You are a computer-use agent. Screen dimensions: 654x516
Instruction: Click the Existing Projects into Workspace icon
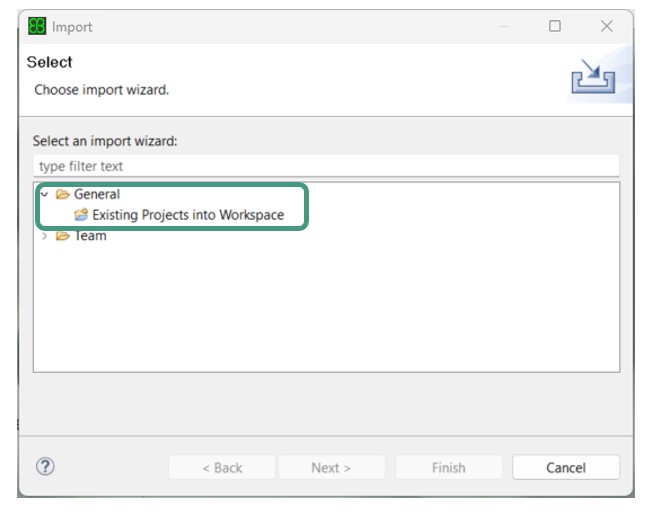pos(81,215)
